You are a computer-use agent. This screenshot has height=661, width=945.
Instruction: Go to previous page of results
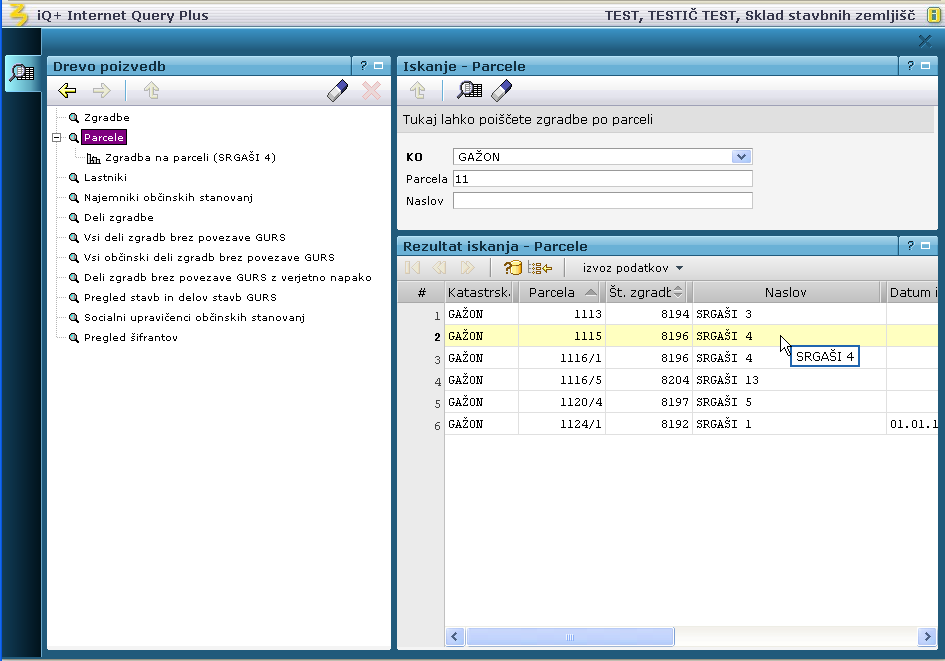pyautogui.click(x=439, y=268)
